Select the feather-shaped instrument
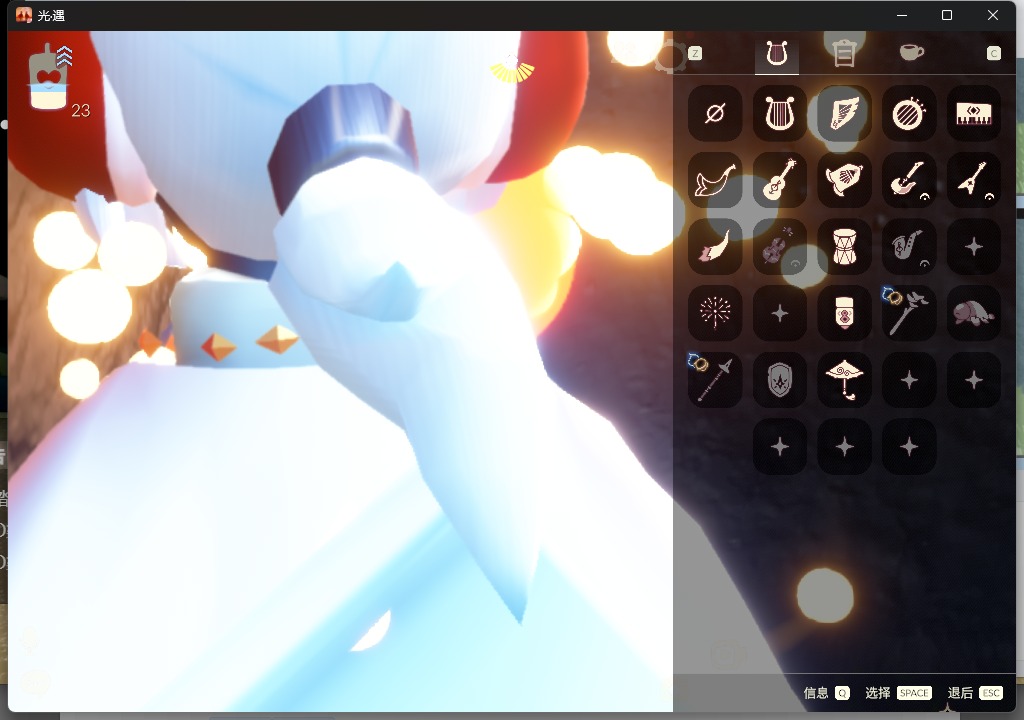Viewport: 1024px width, 720px height. coord(715,247)
